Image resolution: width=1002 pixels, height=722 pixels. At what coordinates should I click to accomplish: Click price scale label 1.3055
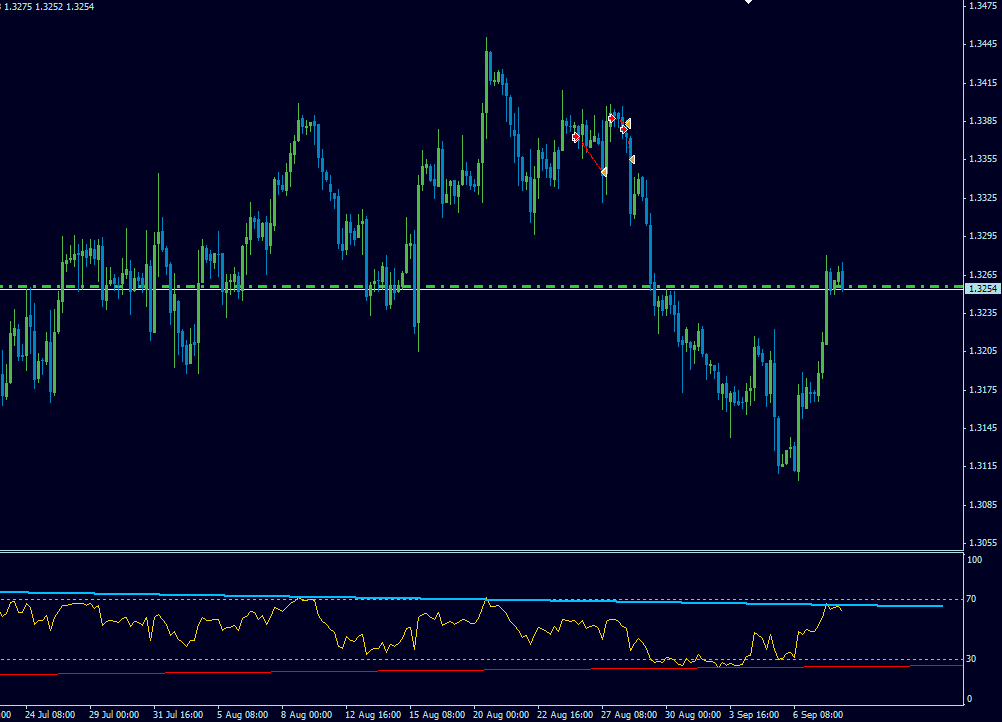983,542
